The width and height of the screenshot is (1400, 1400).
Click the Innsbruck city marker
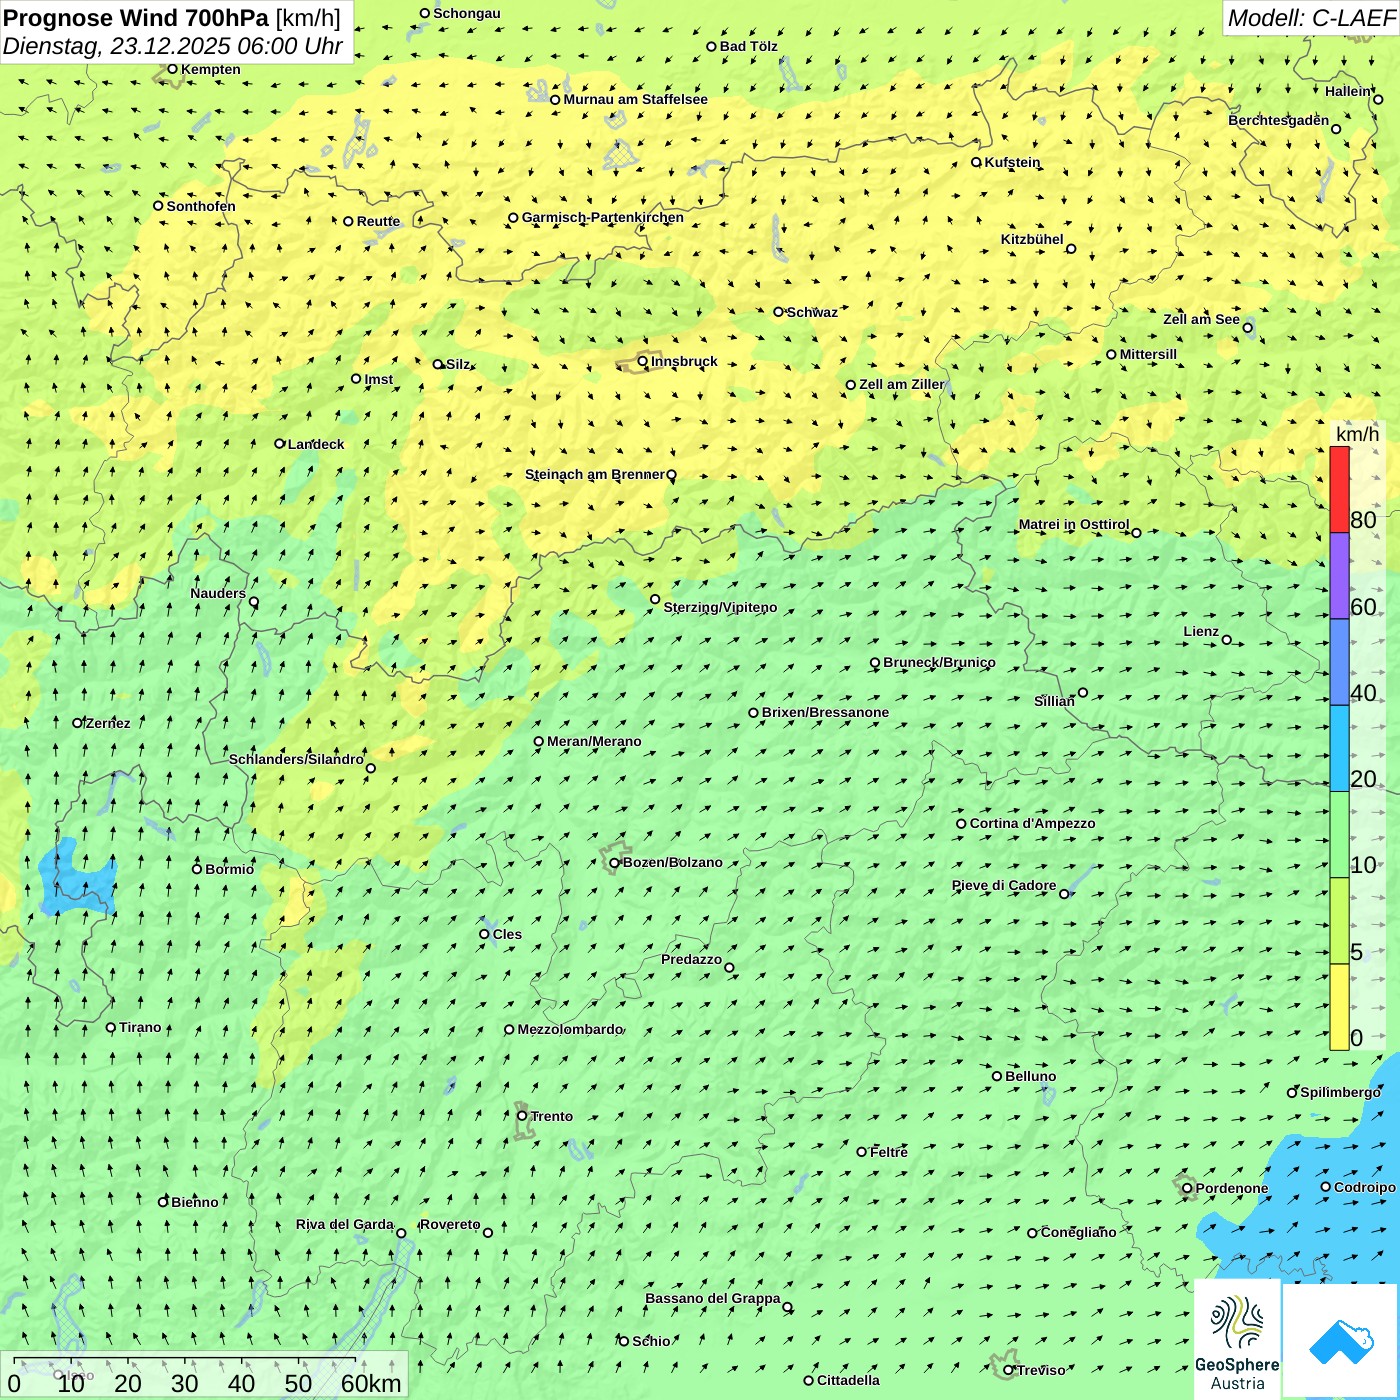(x=643, y=362)
